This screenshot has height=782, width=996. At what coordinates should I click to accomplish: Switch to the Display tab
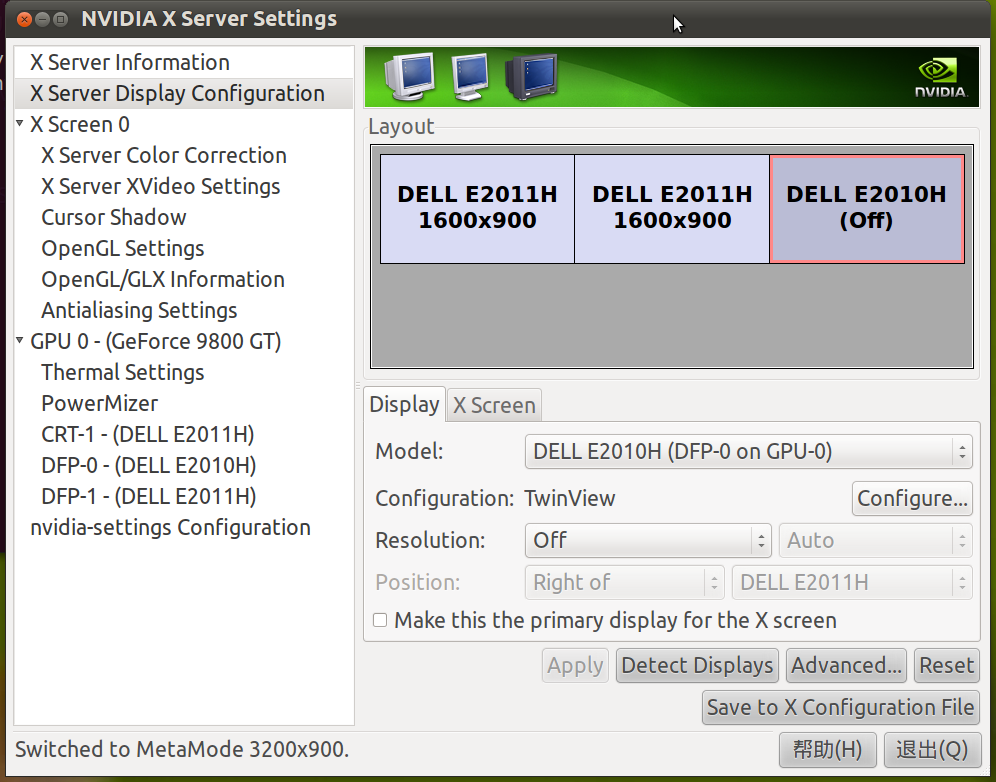click(x=405, y=405)
